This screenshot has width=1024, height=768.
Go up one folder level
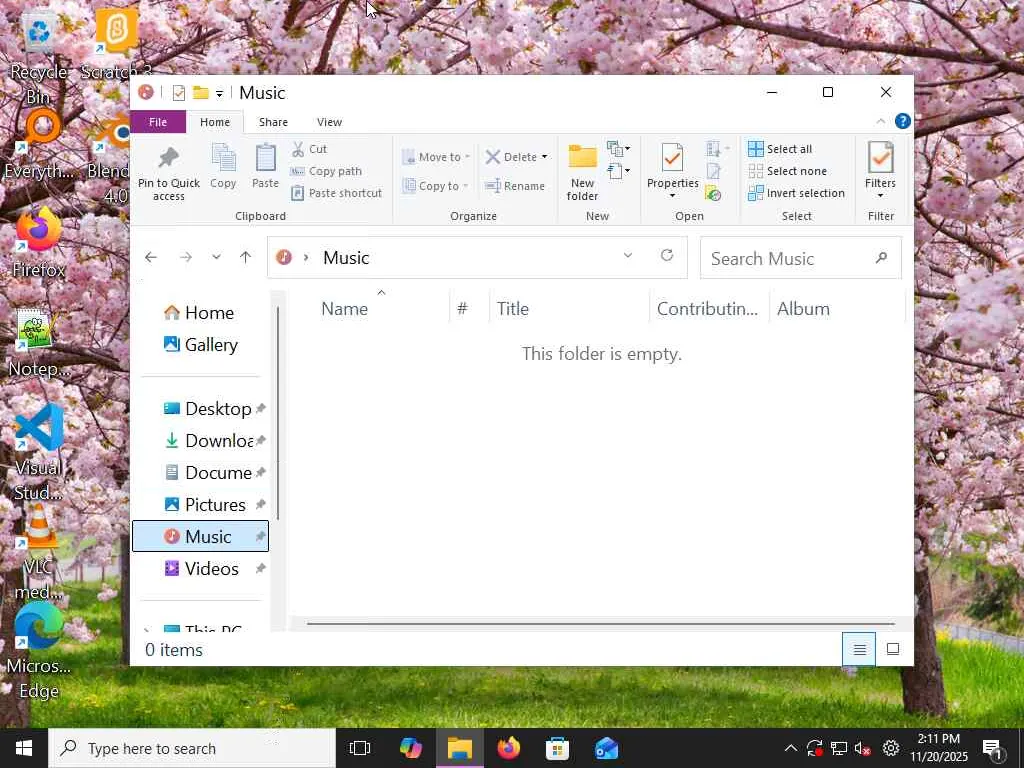click(246, 257)
